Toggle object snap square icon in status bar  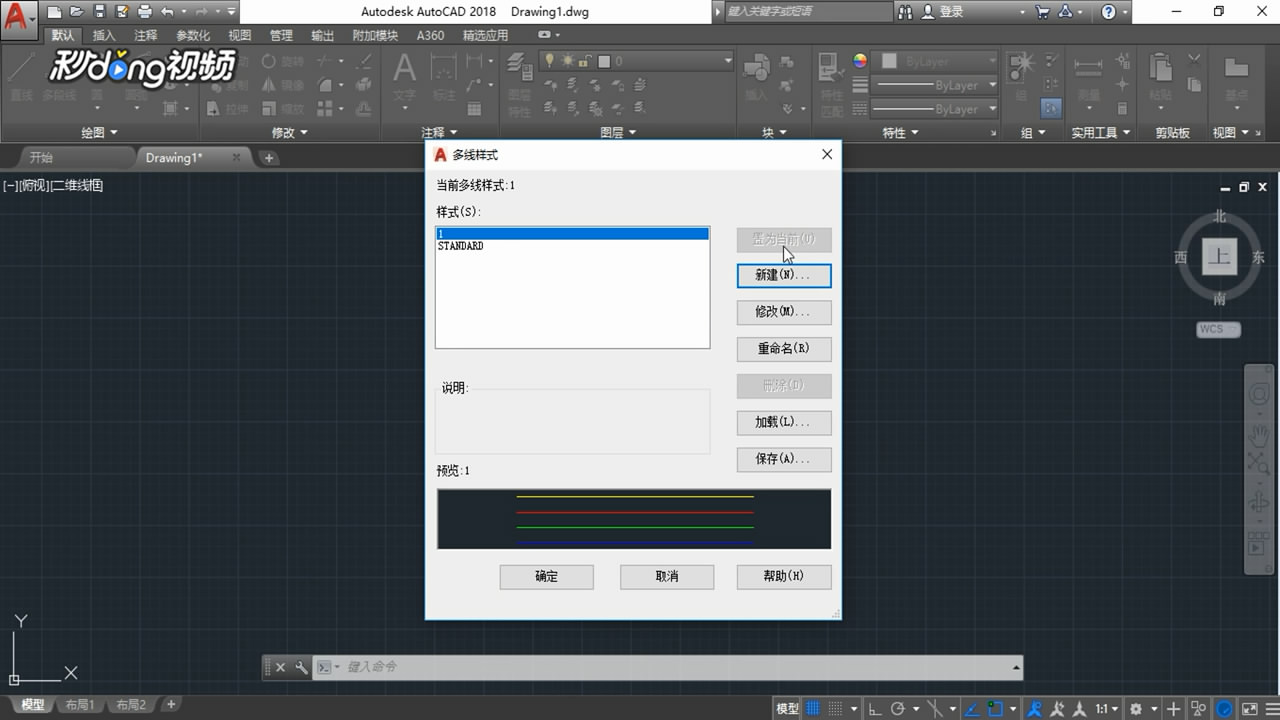tap(997, 709)
